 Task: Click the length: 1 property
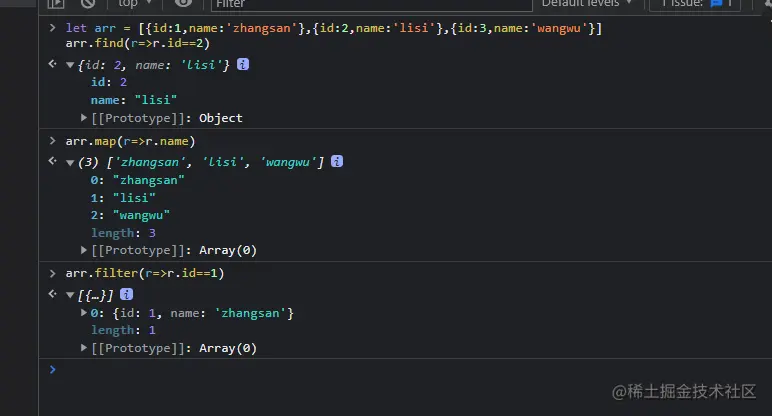[x=123, y=330]
